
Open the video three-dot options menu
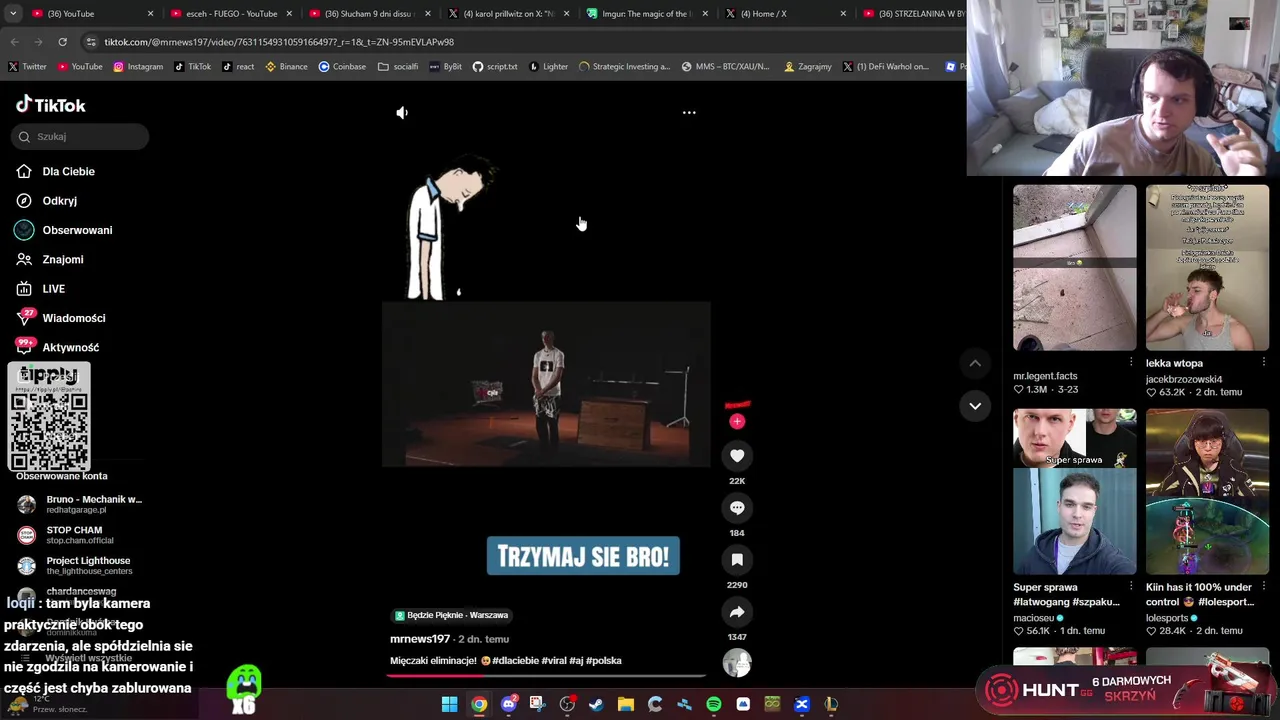tap(689, 113)
